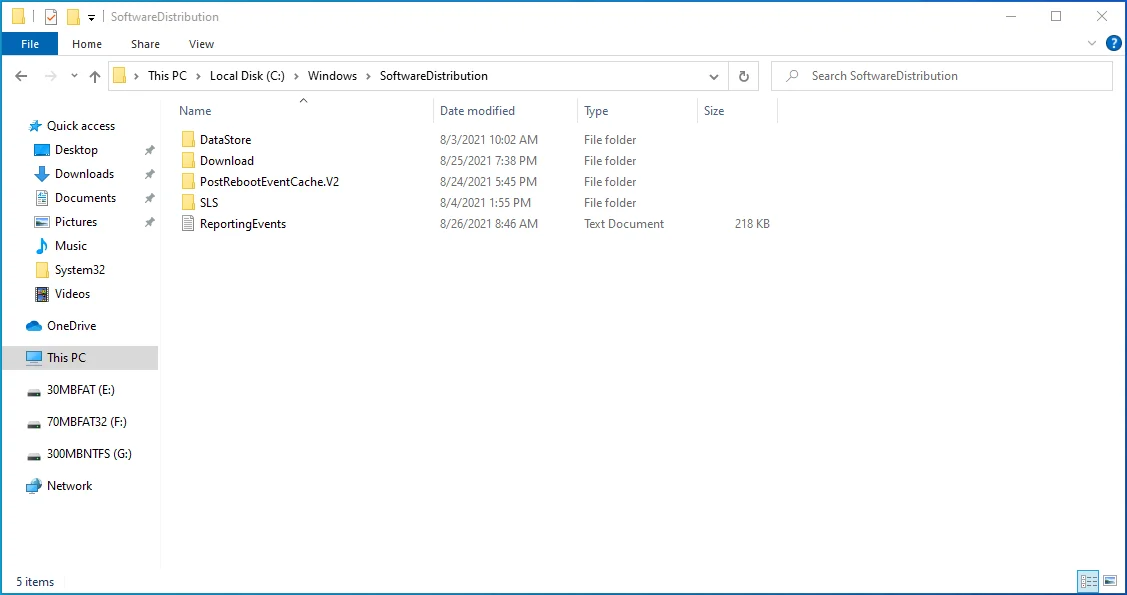Viewport: 1127px width, 595px height.
Task: Open the address bar history dropdown
Action: (714, 76)
